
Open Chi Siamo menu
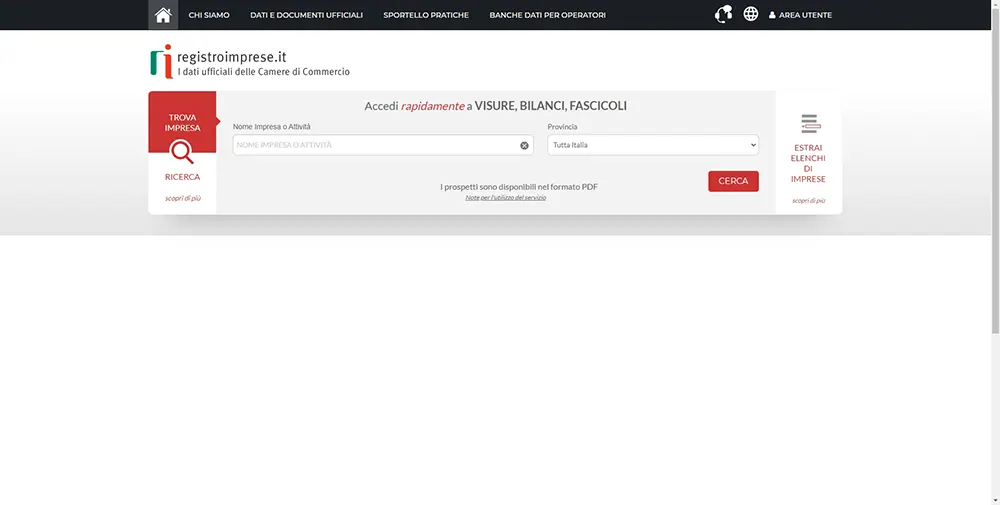pos(209,15)
